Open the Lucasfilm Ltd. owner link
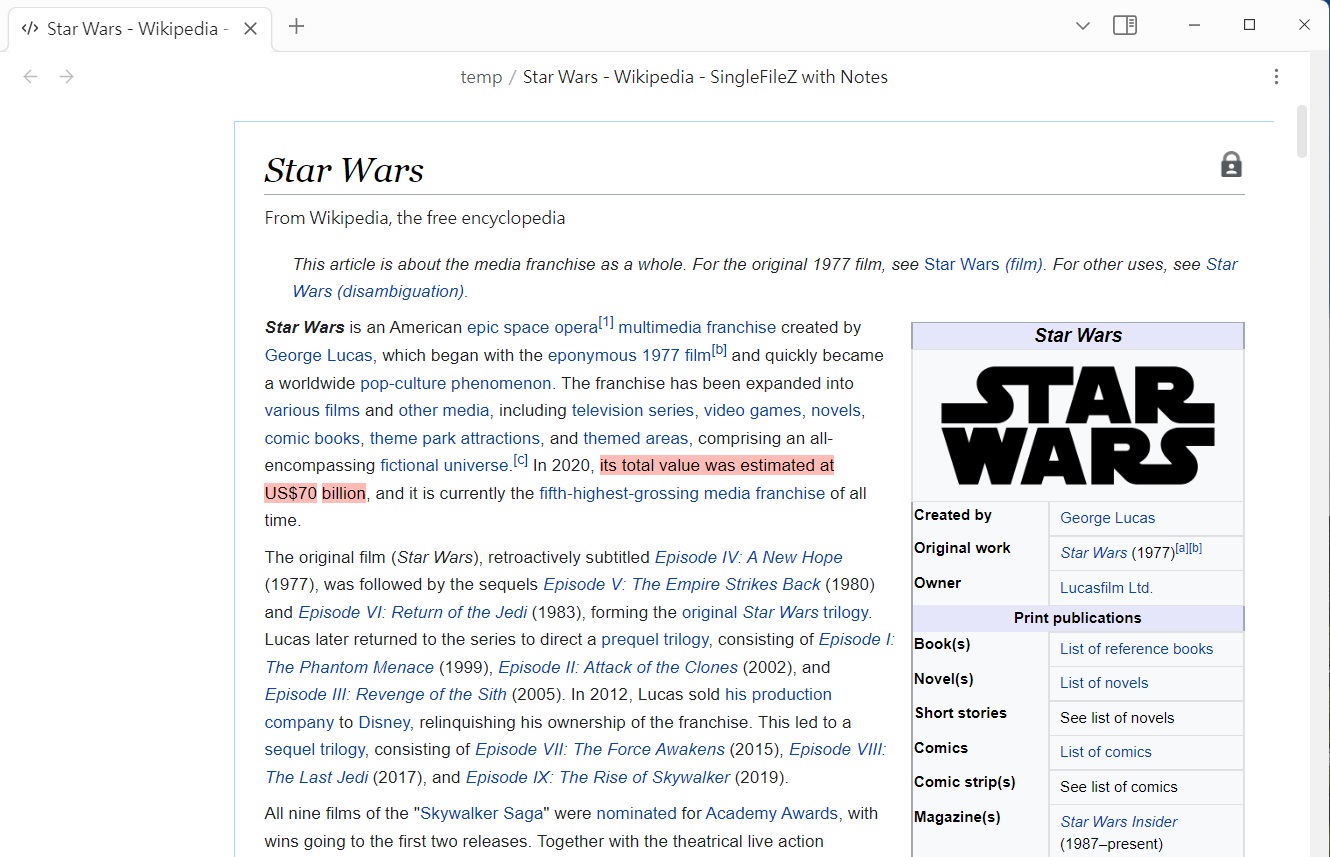Screen dimensions: 1330x857 point(1106,588)
